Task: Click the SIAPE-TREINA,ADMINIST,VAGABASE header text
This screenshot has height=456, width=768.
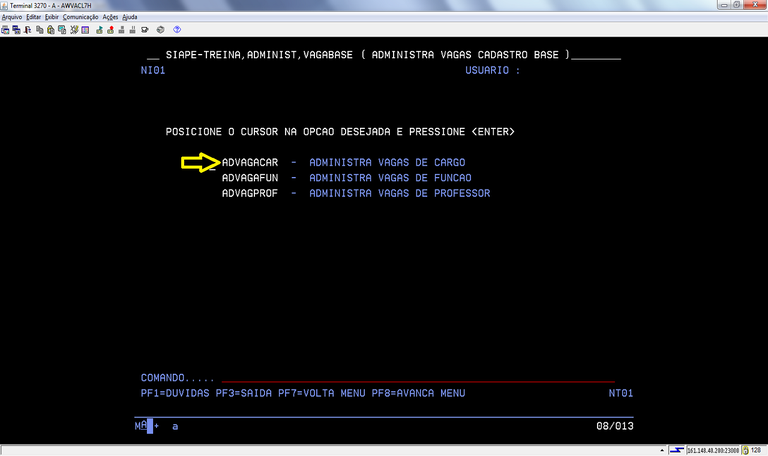Action: 259,55
